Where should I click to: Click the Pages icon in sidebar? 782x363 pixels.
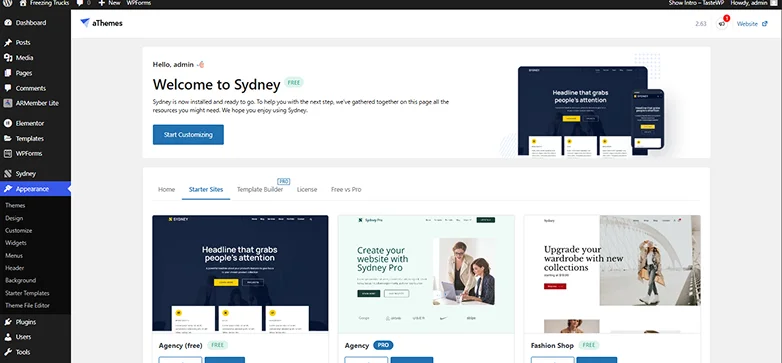point(8,73)
